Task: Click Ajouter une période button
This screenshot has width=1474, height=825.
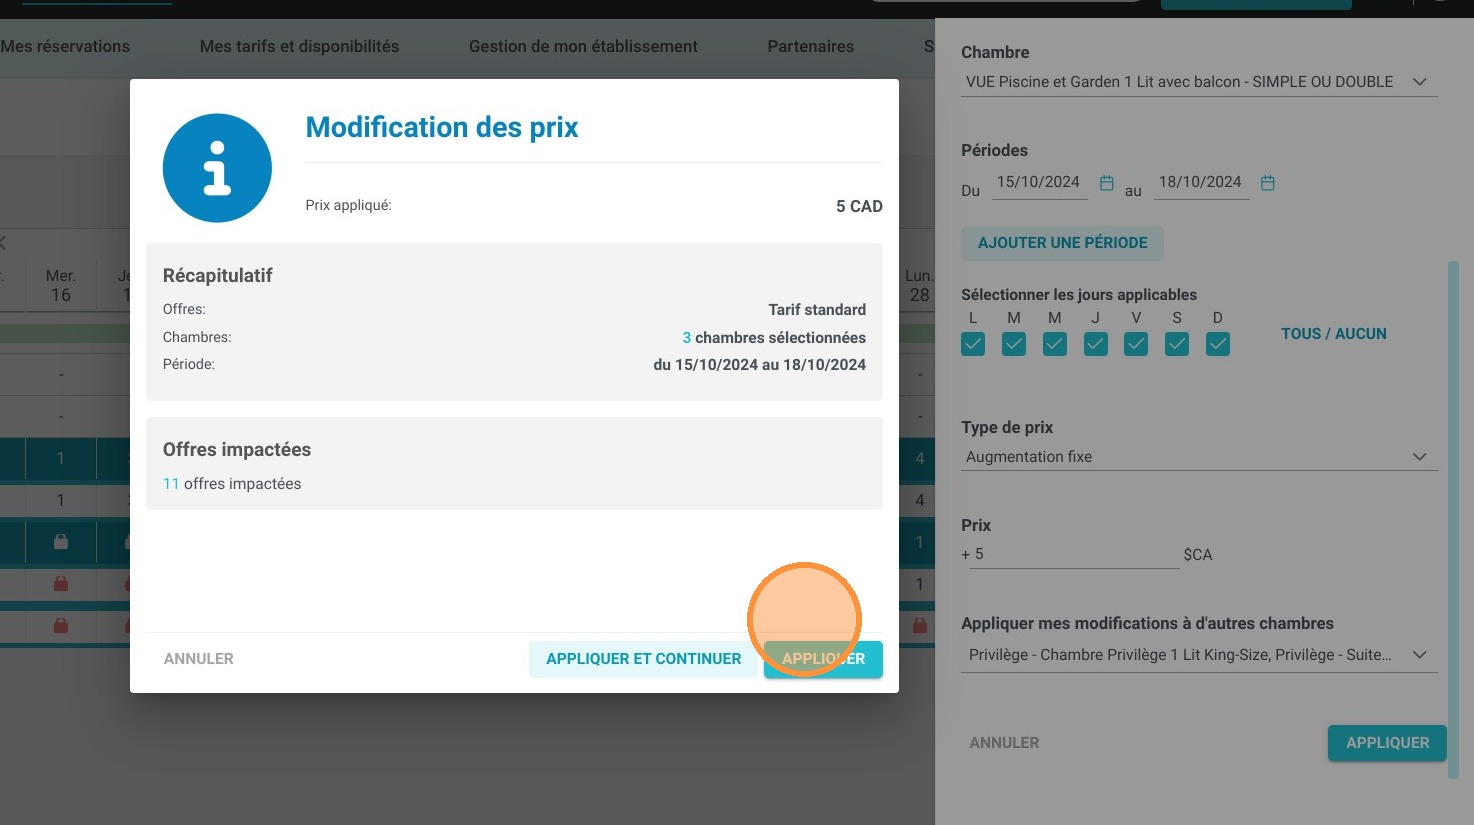Action: point(1062,243)
